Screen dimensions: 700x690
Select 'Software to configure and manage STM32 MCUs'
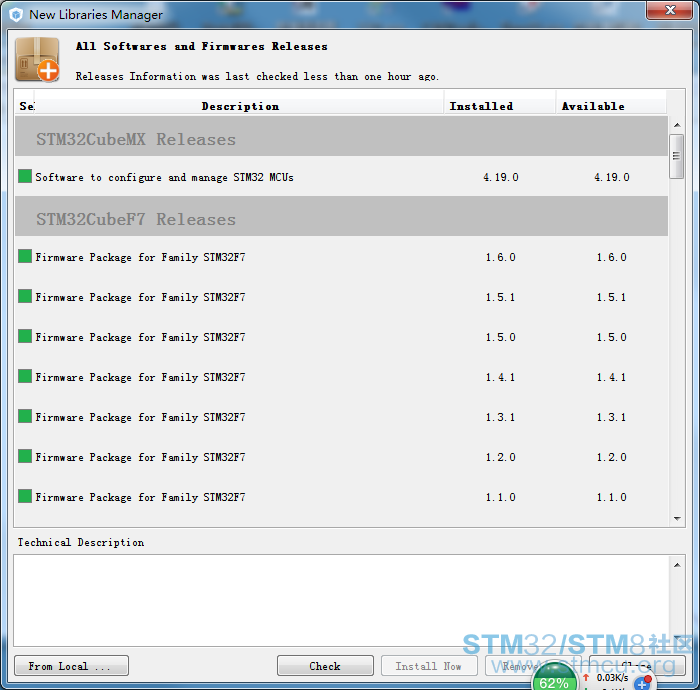point(165,177)
